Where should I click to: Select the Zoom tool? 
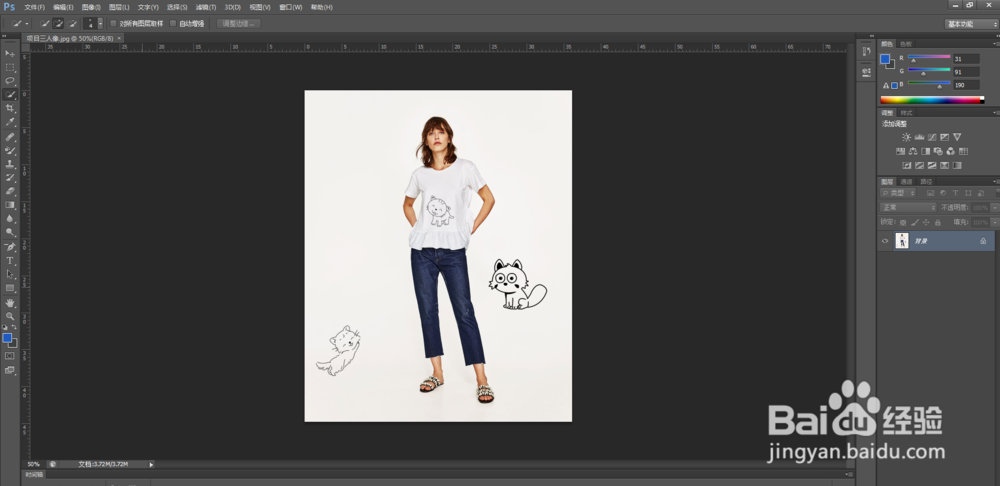[x=10, y=316]
